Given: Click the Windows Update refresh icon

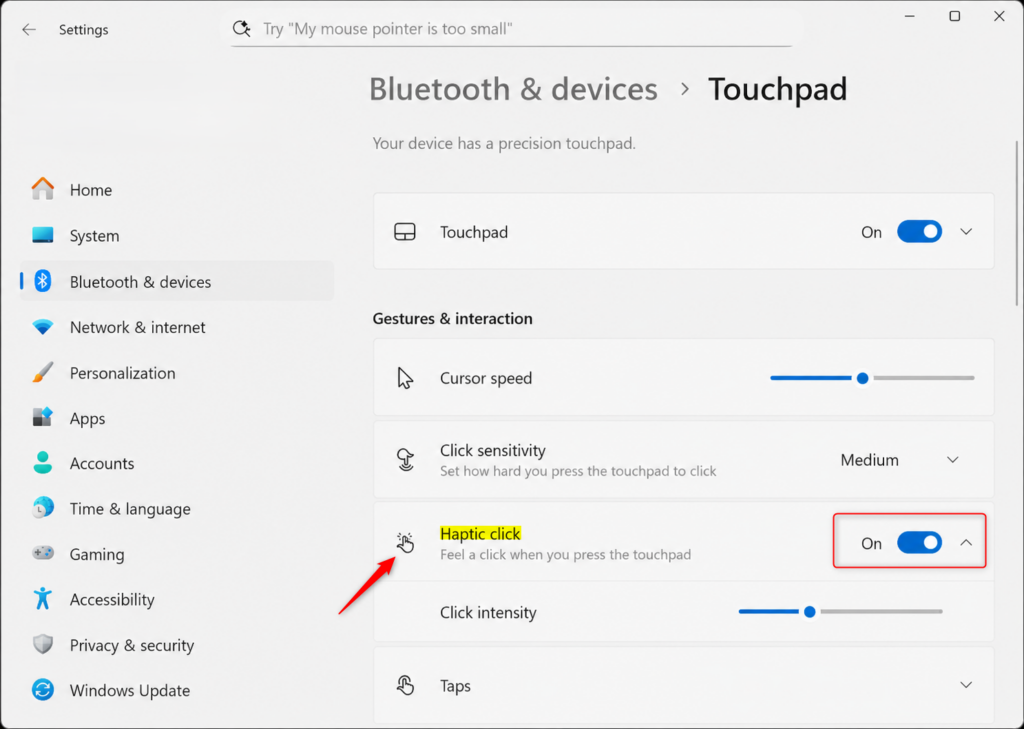Looking at the screenshot, I should pos(42,689).
